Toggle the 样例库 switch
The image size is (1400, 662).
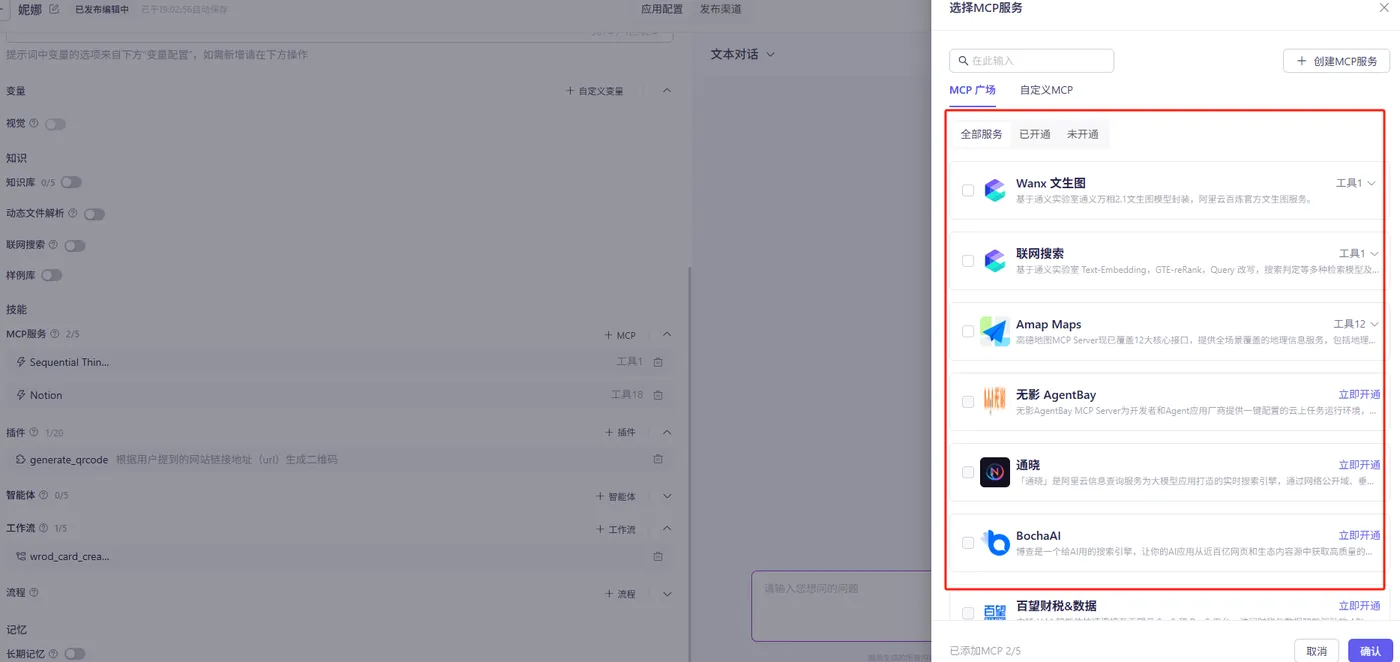tap(51, 275)
